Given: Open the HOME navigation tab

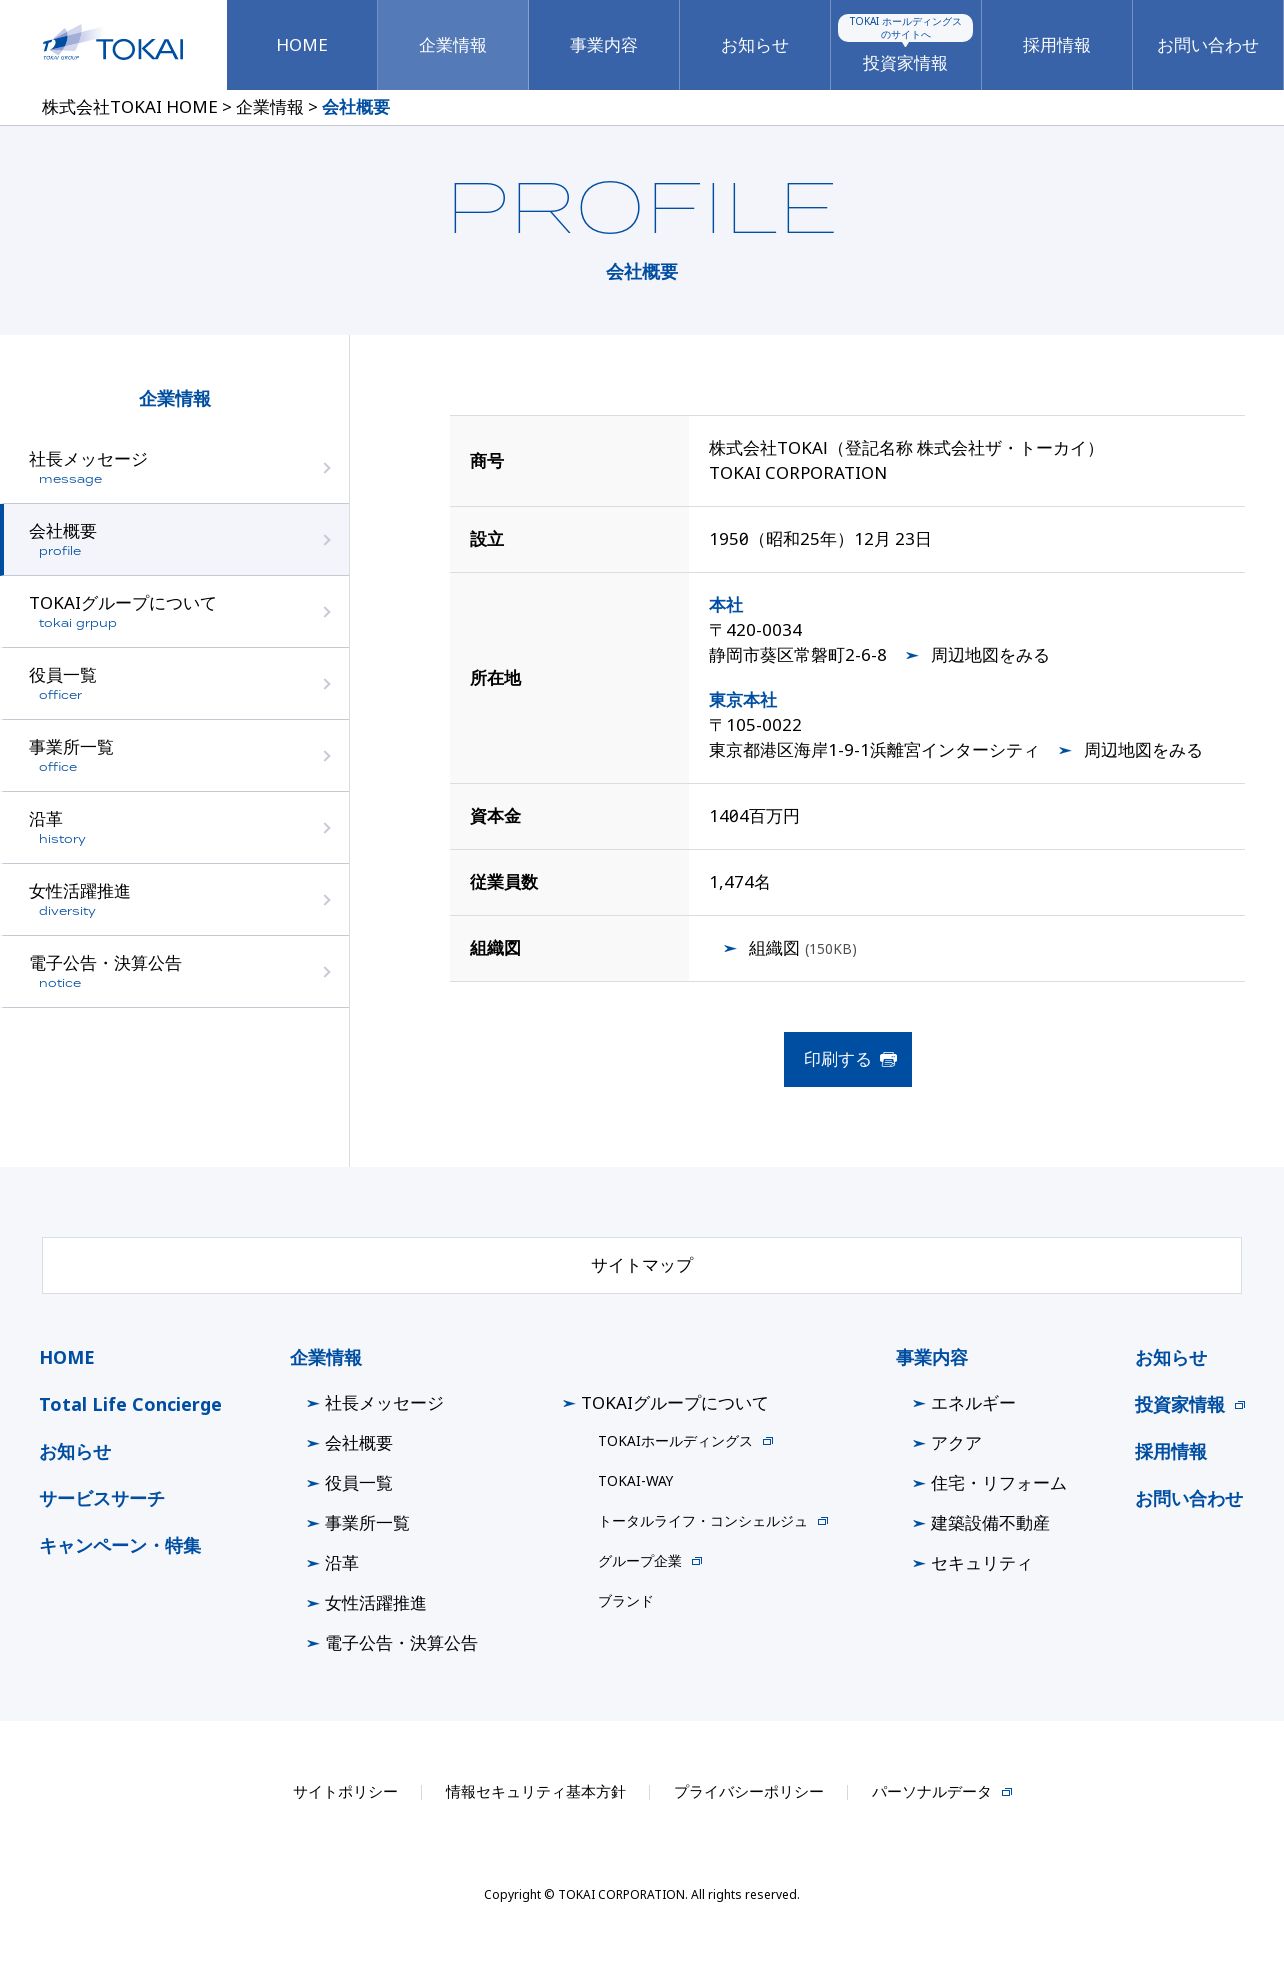Looking at the screenshot, I should pyautogui.click(x=302, y=45).
